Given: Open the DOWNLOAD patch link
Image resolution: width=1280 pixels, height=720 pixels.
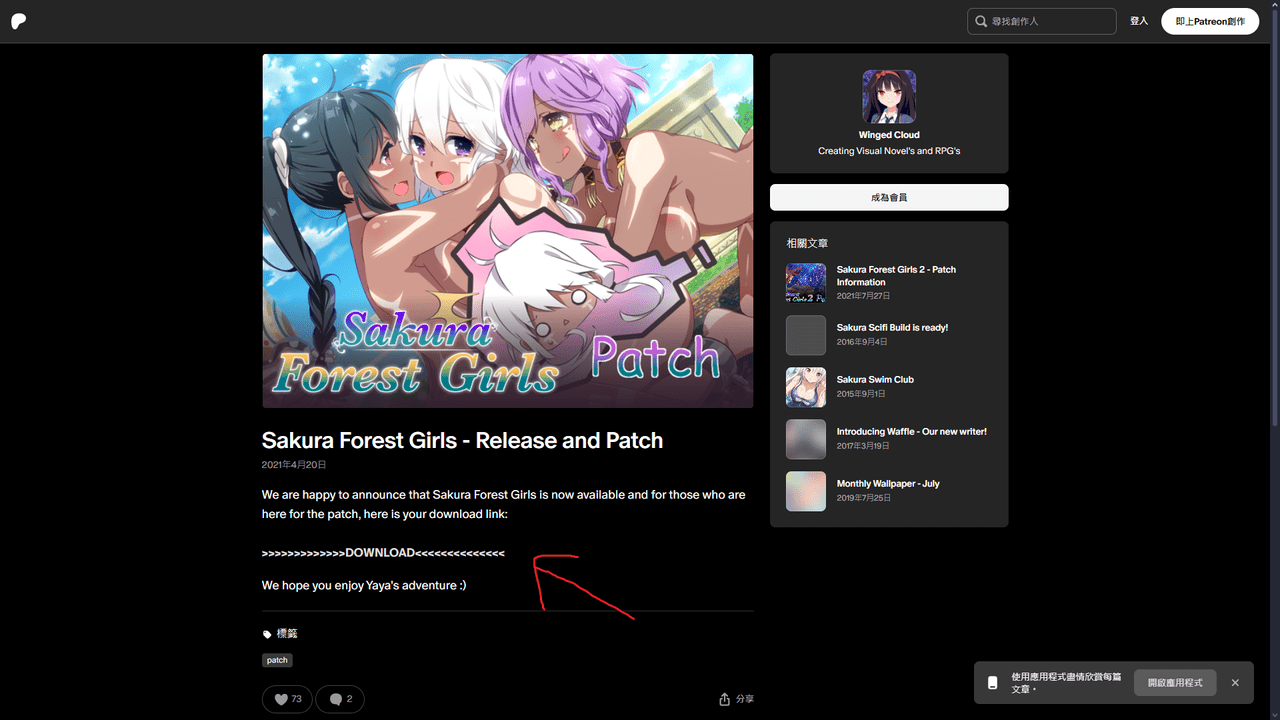Looking at the screenshot, I should coord(383,553).
